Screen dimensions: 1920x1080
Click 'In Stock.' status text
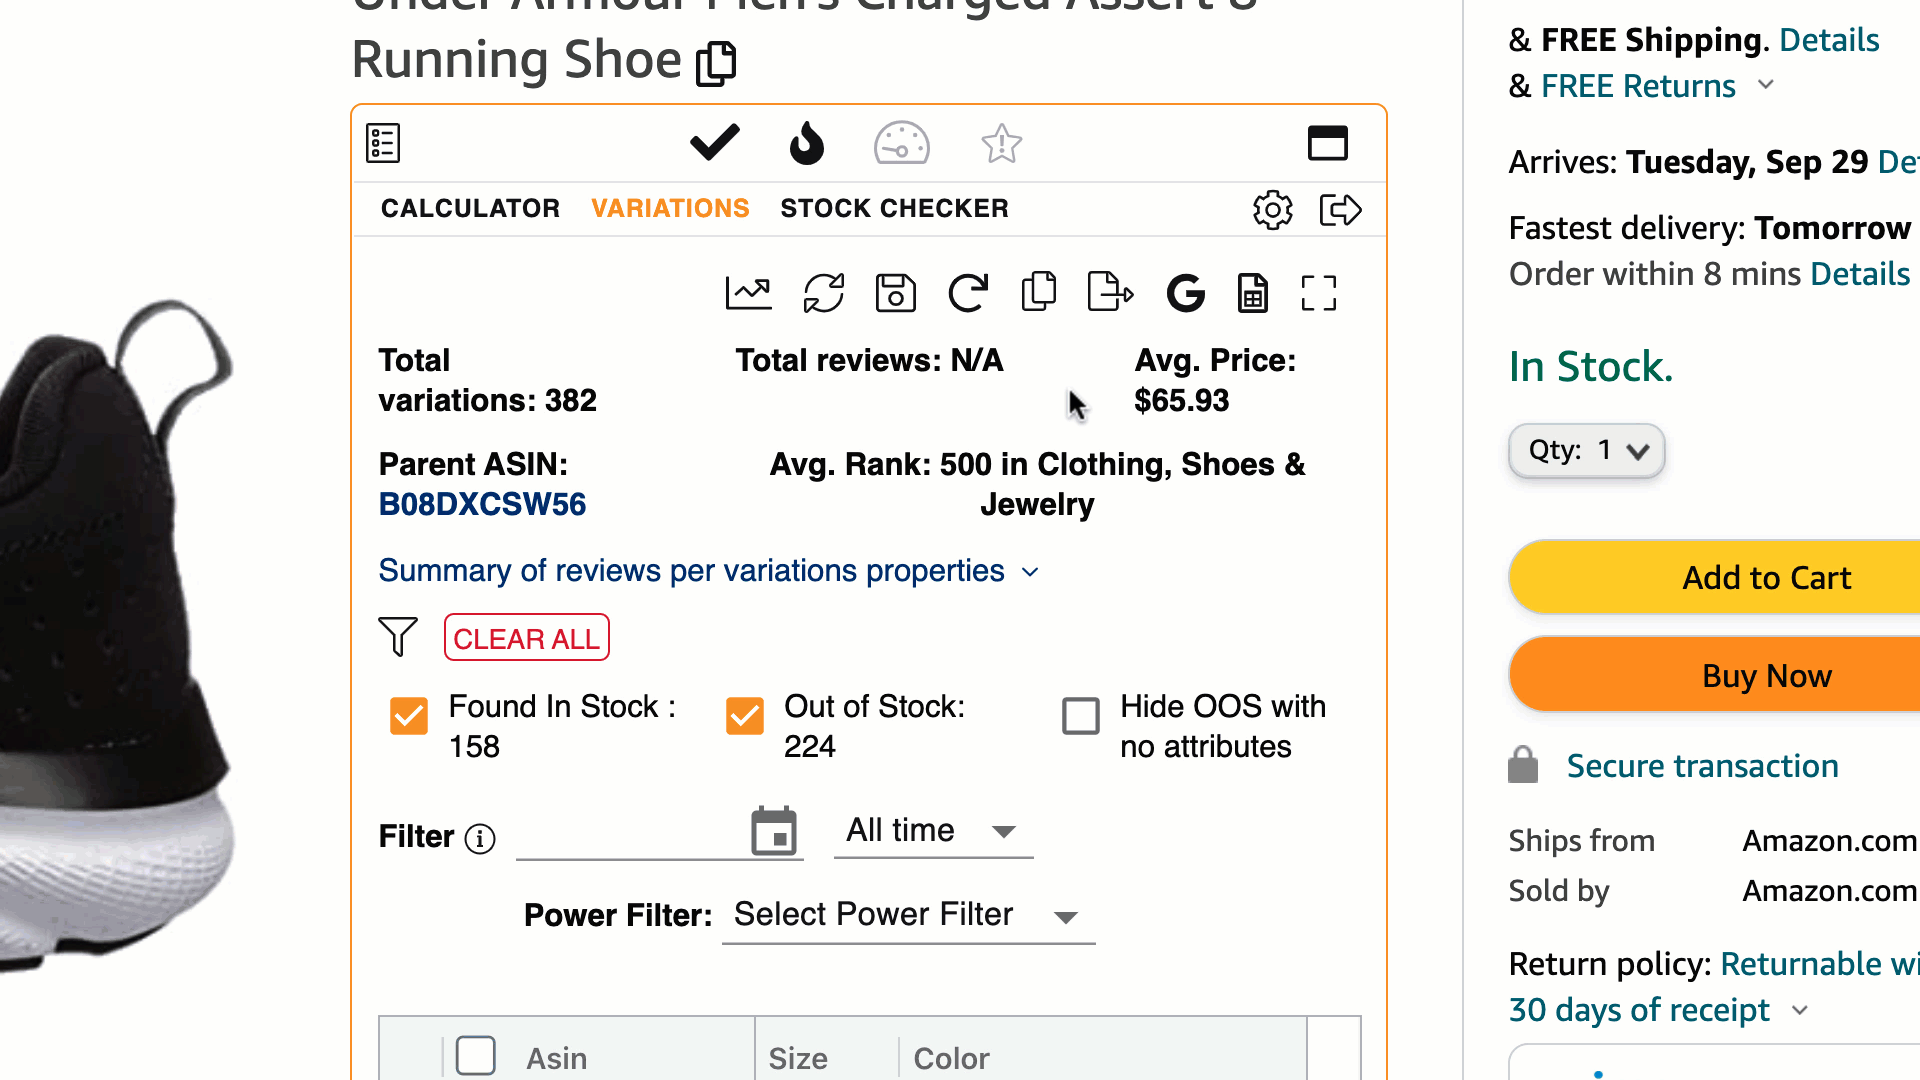(x=1590, y=367)
